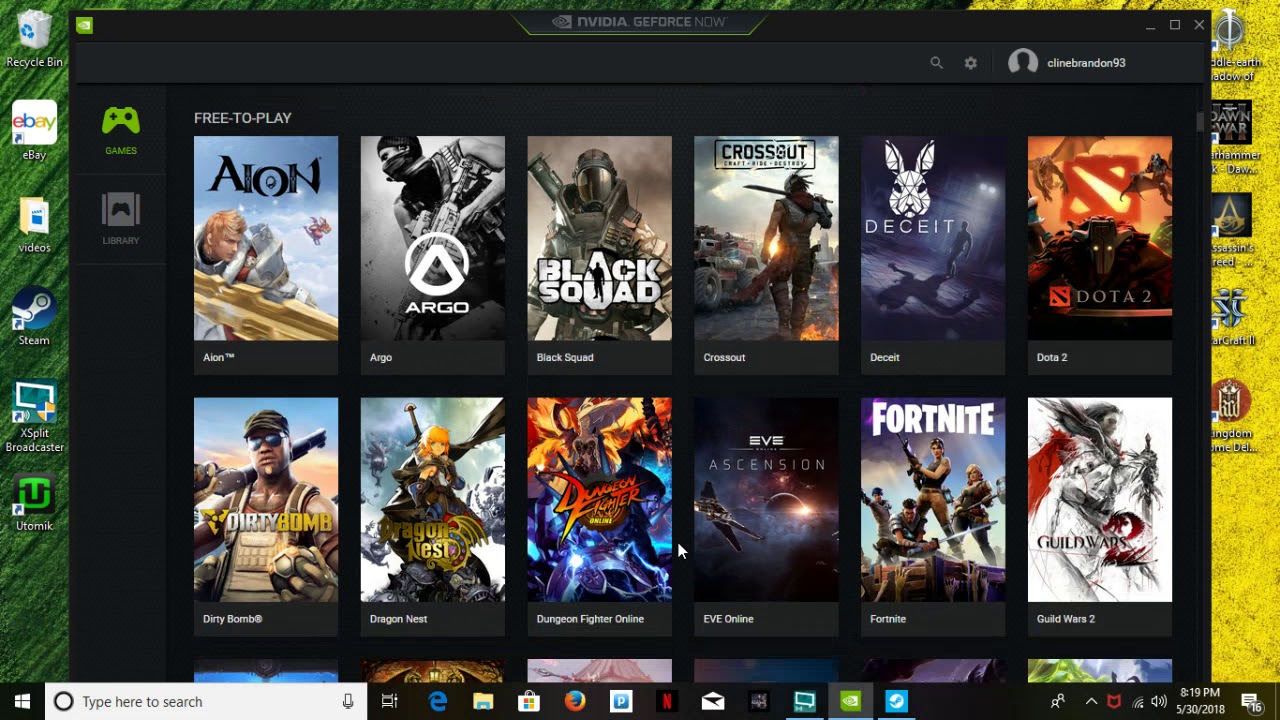
Task: Open the clinebrandon93 account name
Action: pos(1086,63)
